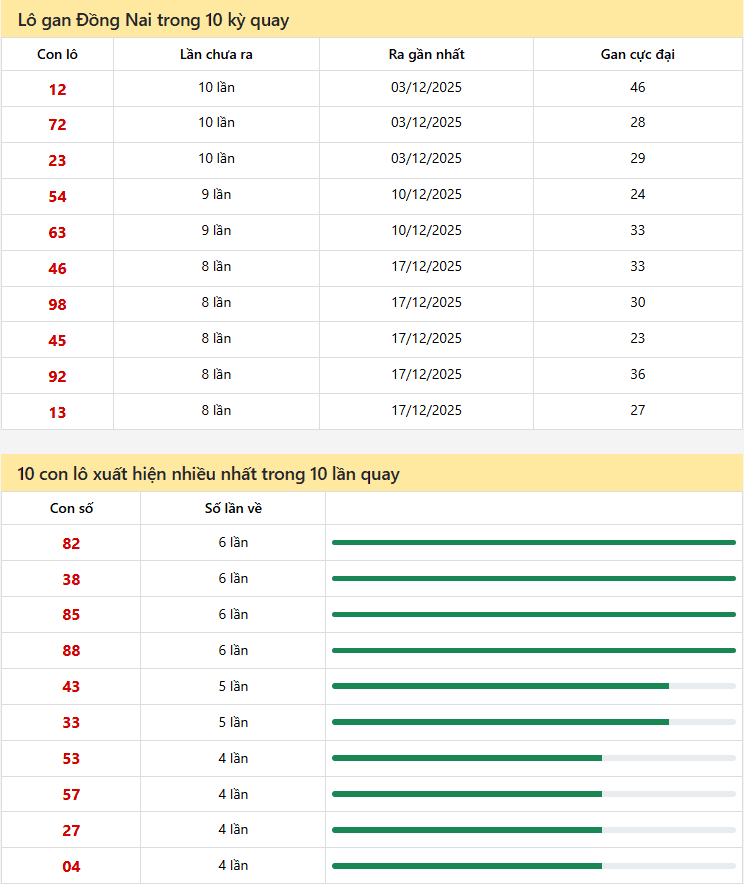This screenshot has height=884, width=744.
Task: Click the 'Lần chưa ra' column header
Action: pos(216,54)
